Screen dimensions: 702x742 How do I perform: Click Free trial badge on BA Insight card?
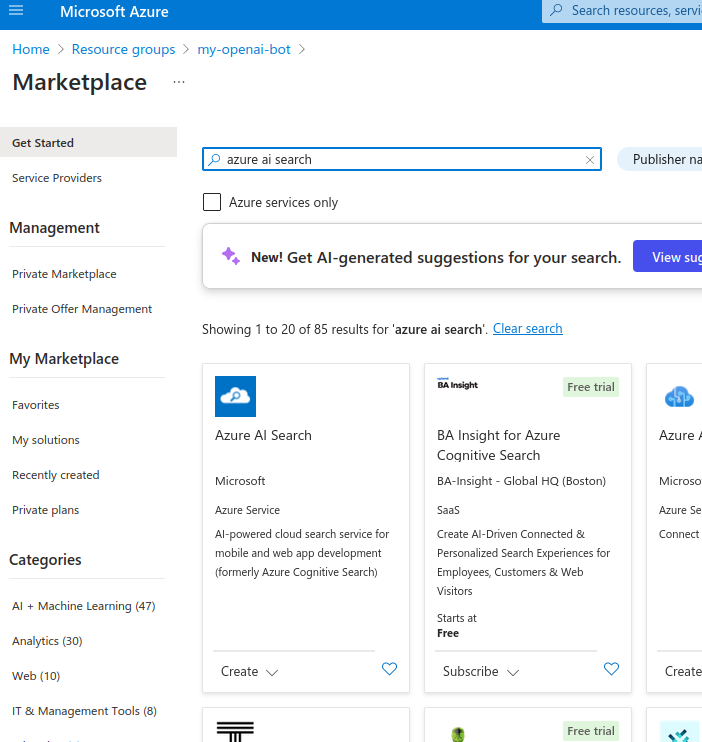(591, 387)
